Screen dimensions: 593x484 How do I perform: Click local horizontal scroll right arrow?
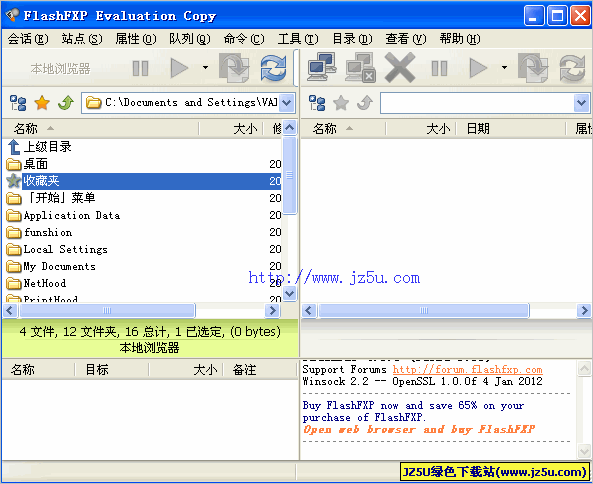[x=272, y=311]
